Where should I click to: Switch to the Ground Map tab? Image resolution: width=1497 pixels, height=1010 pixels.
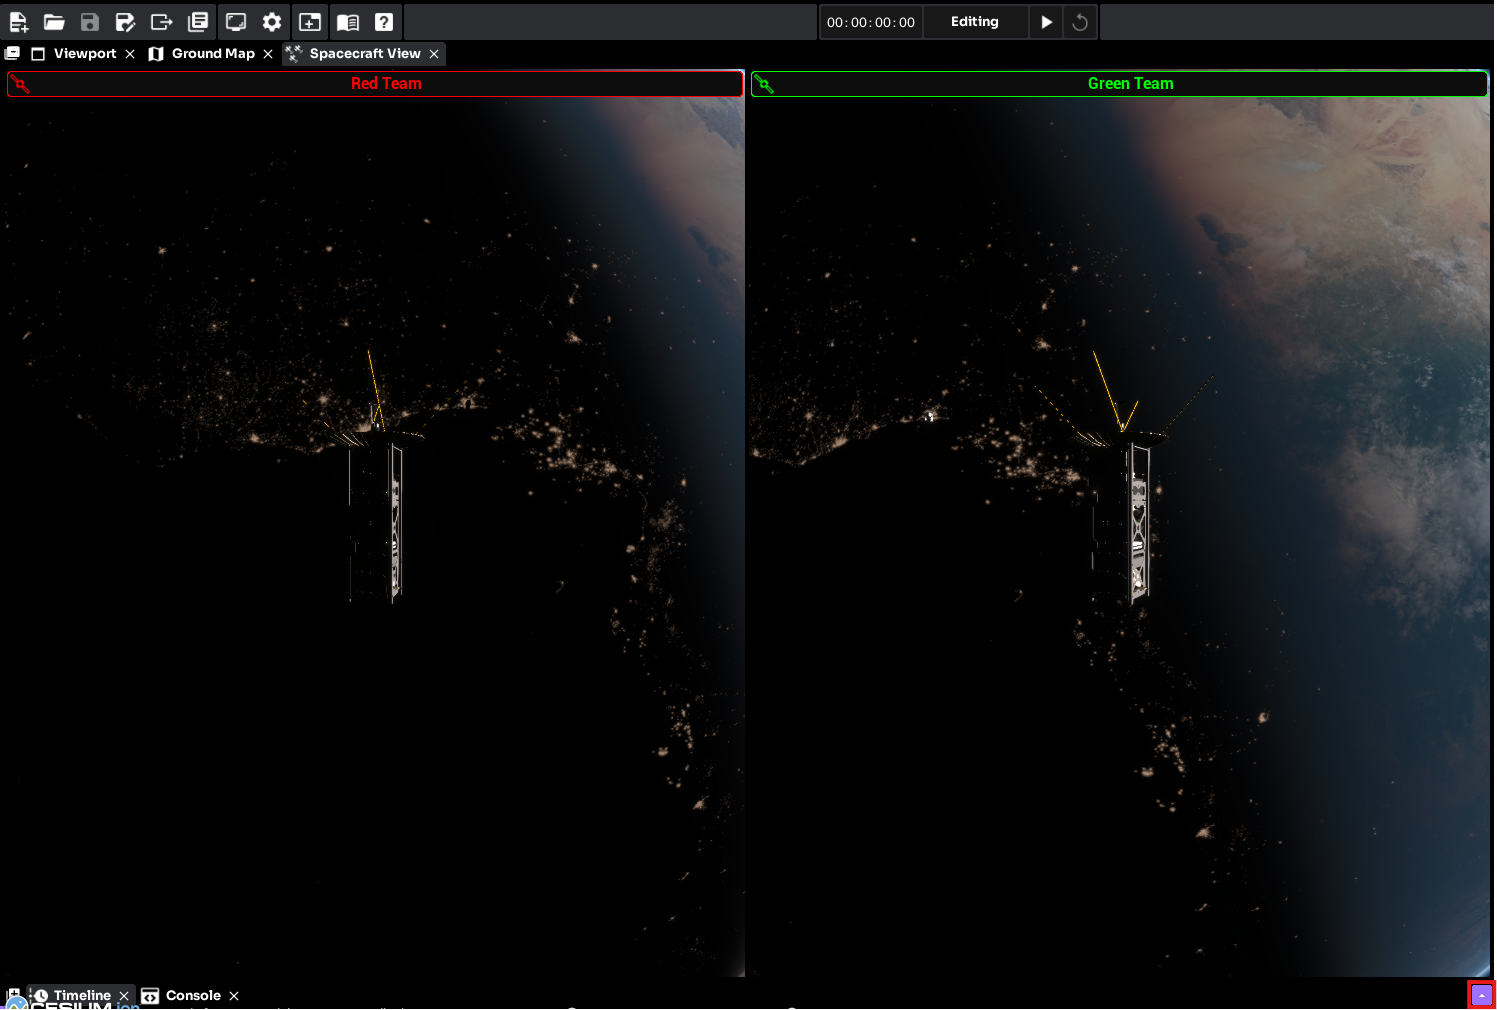[x=212, y=54]
